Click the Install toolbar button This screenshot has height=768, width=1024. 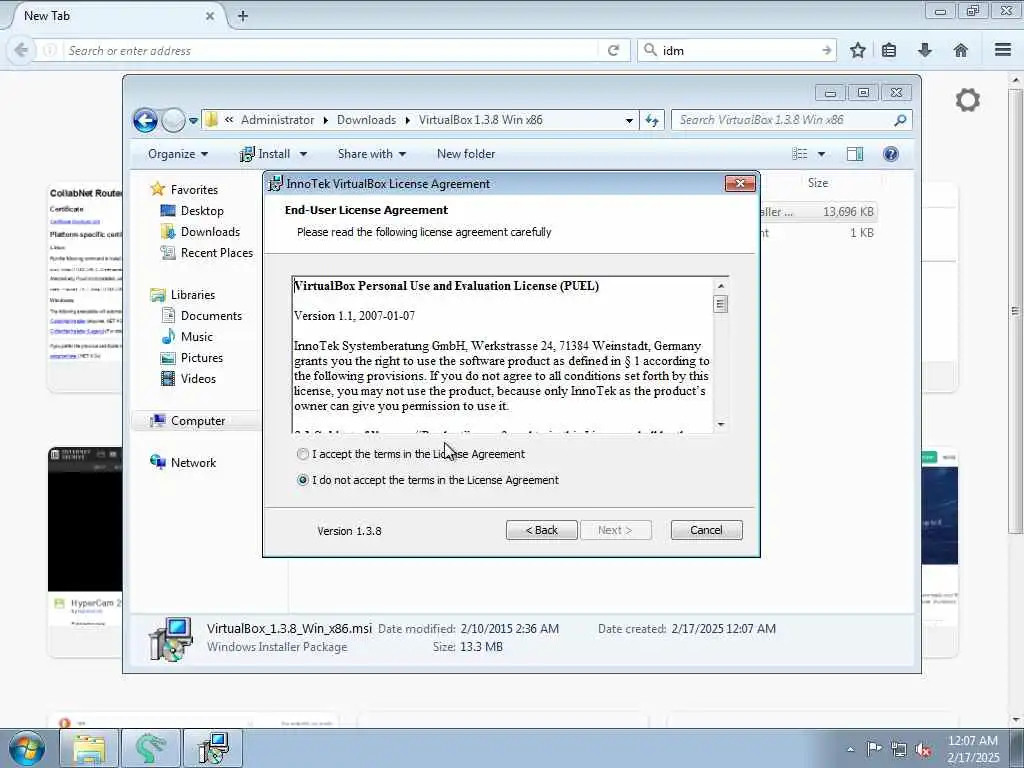[265, 154]
